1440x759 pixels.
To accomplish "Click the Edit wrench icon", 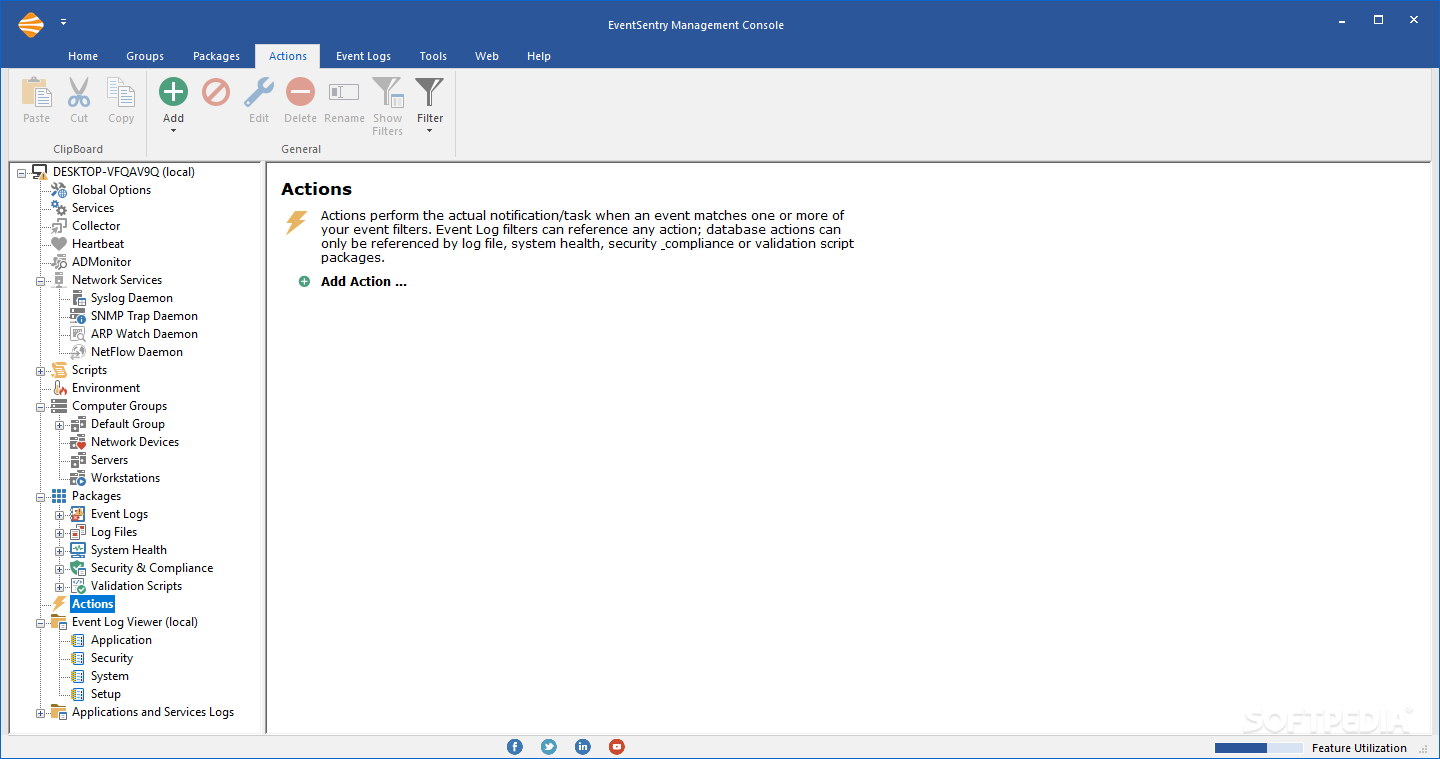I will 259,92.
